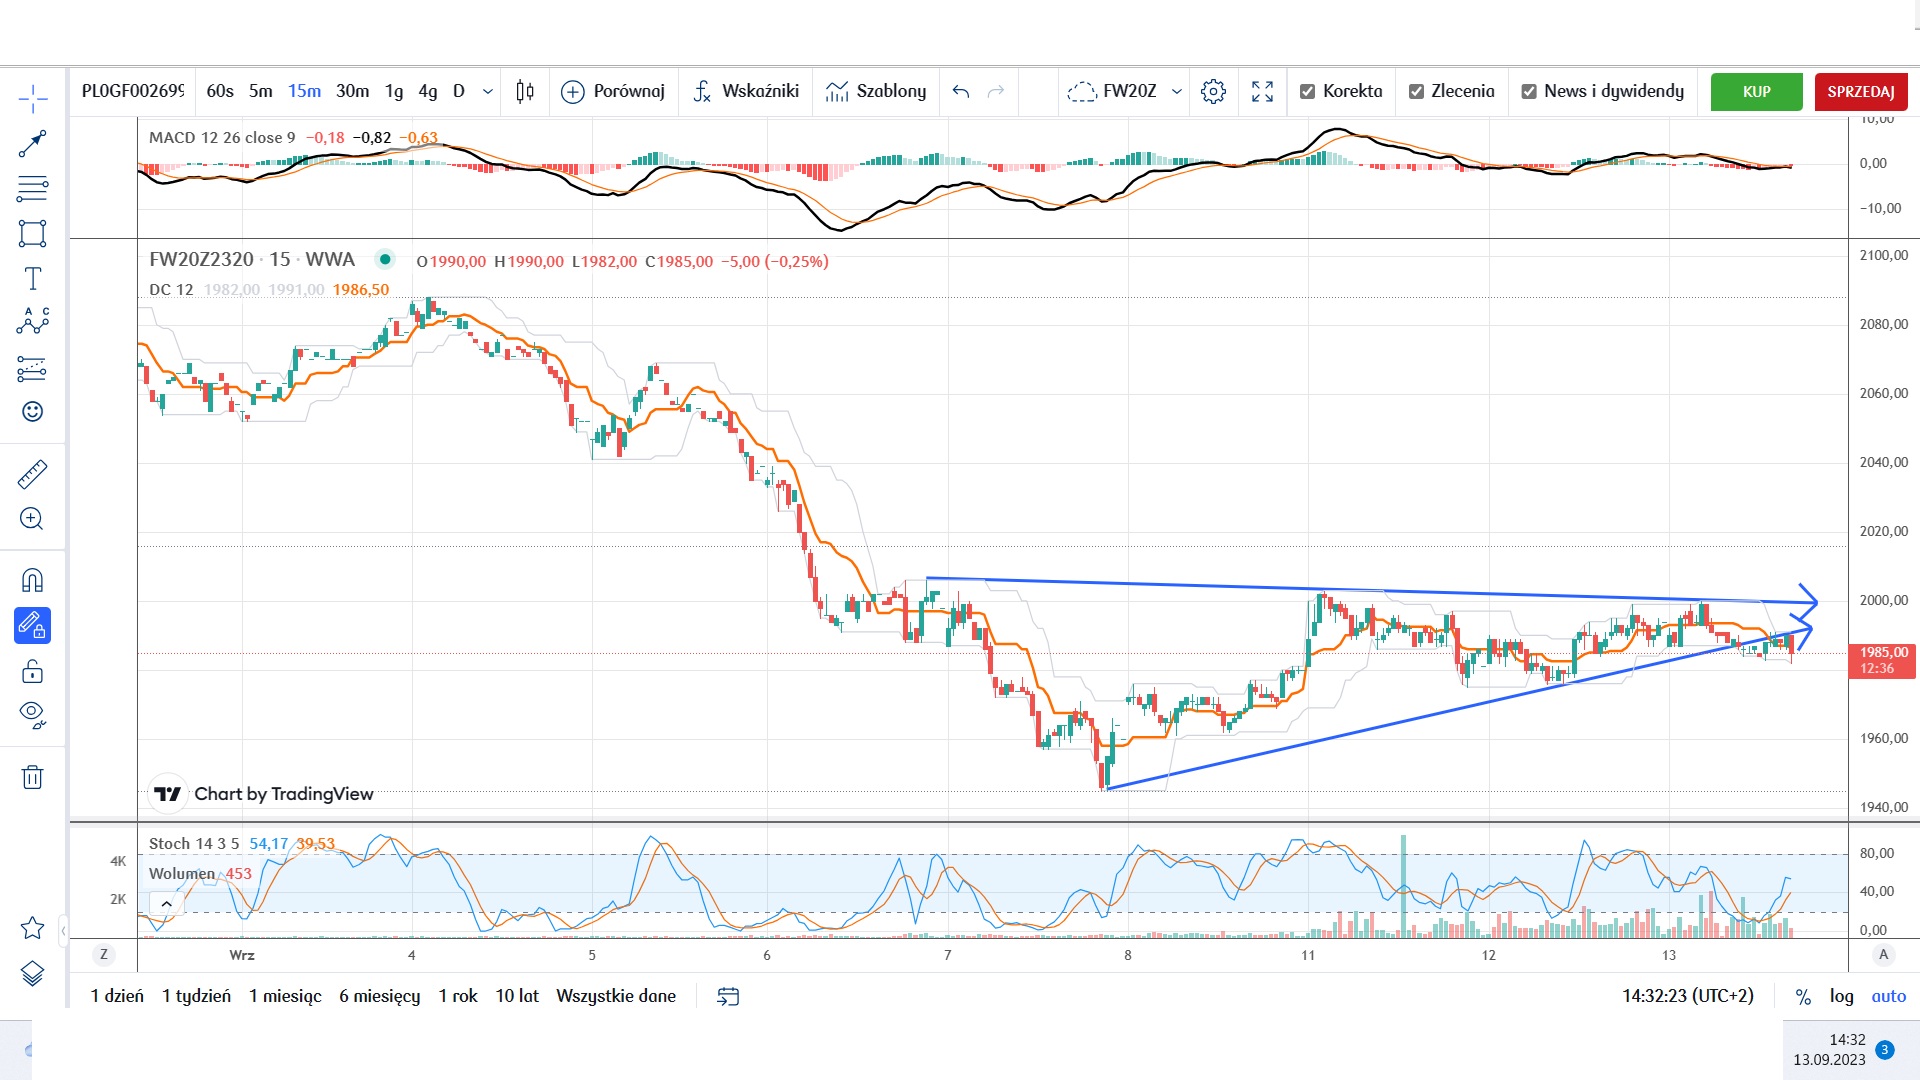Click the Z button on time axis
Viewport: 1920px width, 1080px height.
coord(104,955)
